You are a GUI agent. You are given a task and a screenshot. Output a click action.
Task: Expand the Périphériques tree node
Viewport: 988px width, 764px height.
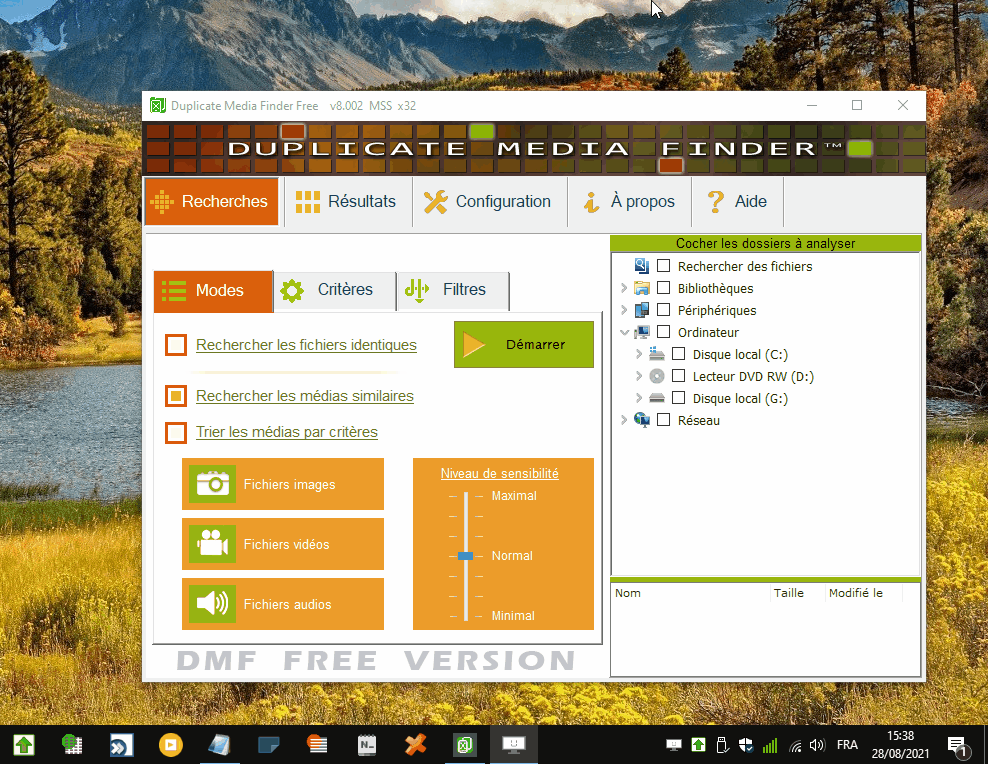click(x=624, y=310)
